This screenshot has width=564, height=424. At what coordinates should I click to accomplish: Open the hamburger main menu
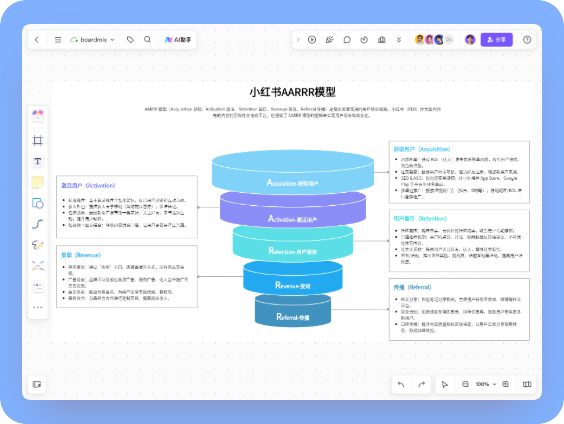[x=58, y=40]
